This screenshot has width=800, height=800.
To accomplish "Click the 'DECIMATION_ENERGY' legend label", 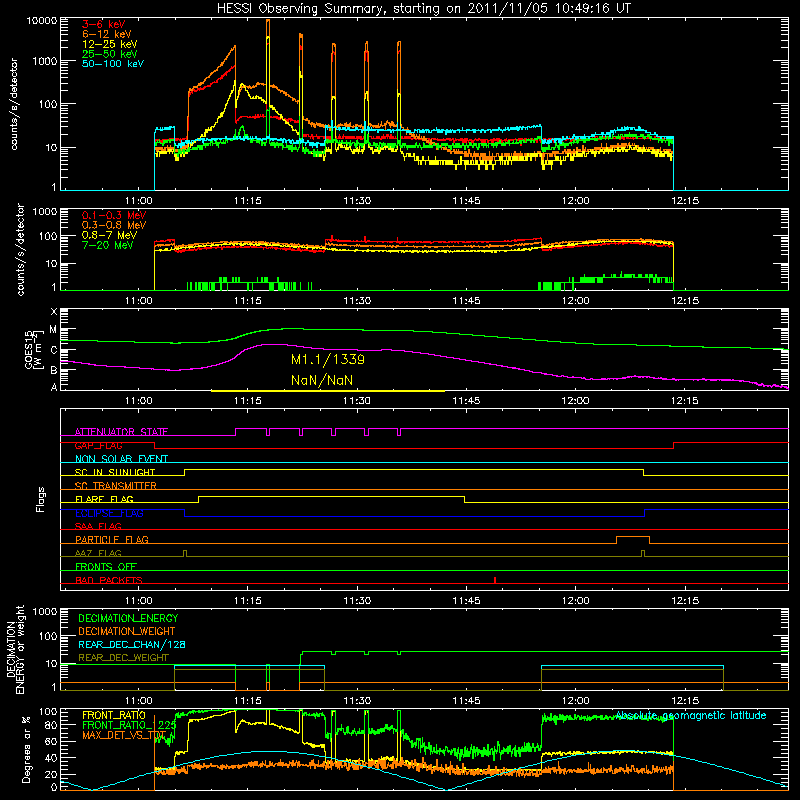I will click(128, 618).
